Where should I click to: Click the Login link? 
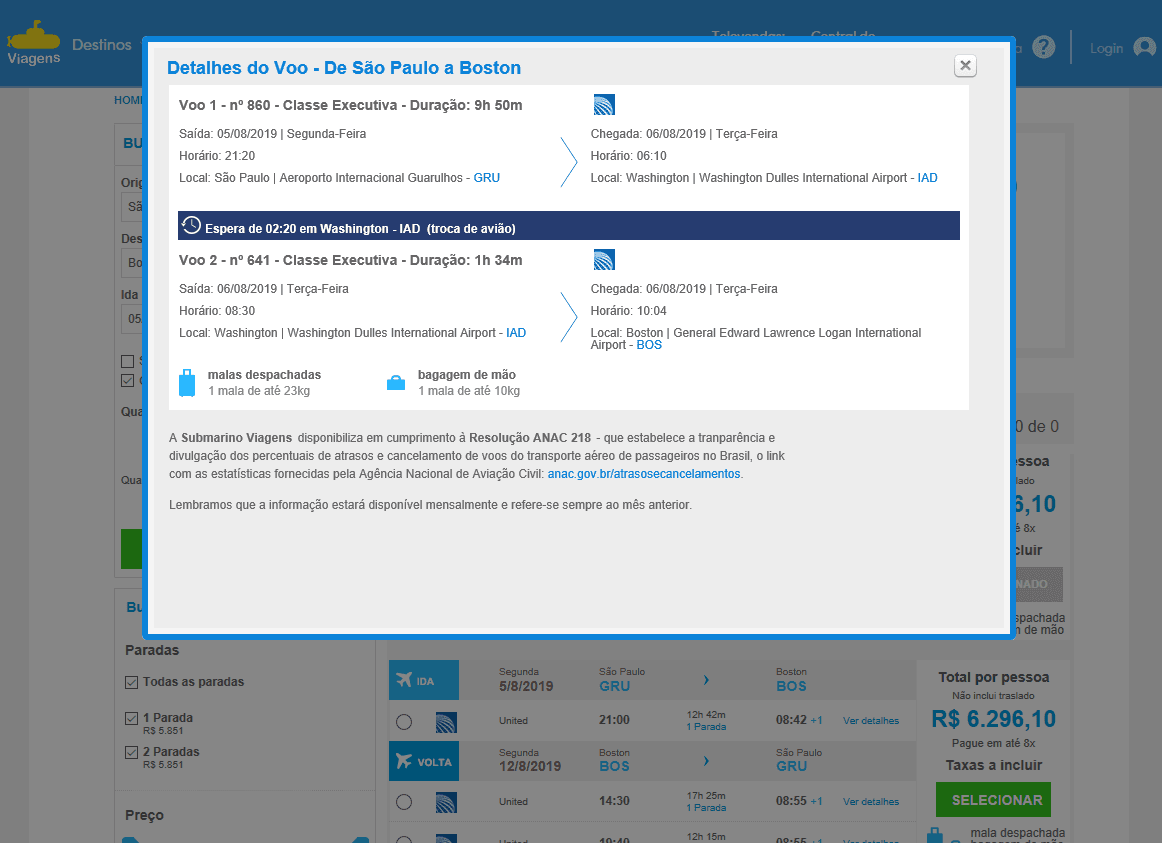[x=1106, y=48]
